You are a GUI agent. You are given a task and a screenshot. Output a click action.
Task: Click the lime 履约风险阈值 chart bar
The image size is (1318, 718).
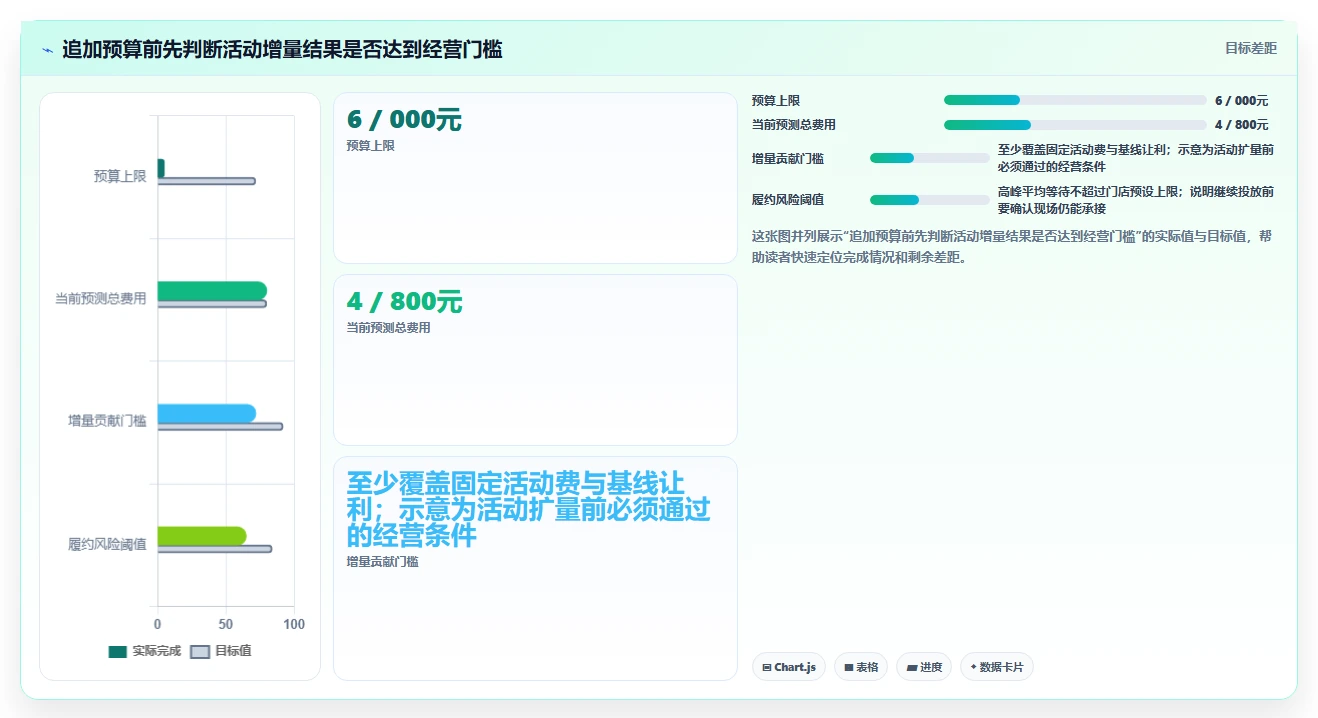[x=202, y=536]
